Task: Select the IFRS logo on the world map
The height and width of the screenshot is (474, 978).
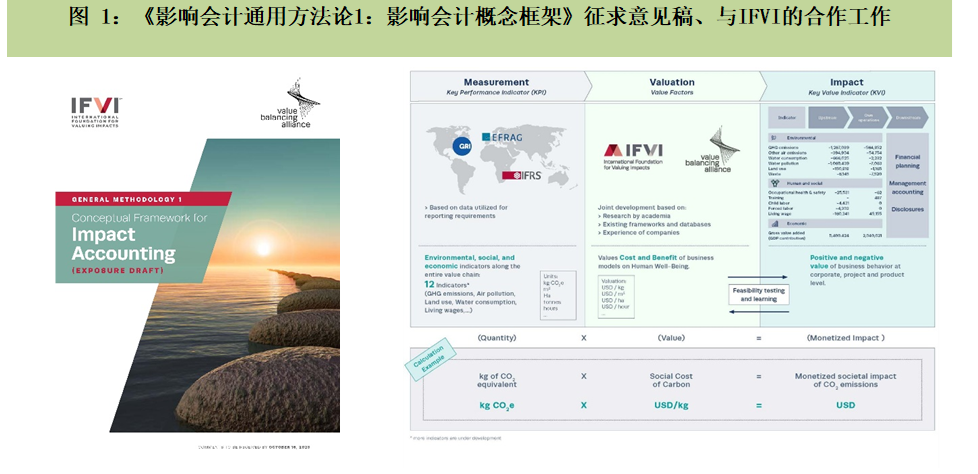Action: pyautogui.click(x=521, y=175)
